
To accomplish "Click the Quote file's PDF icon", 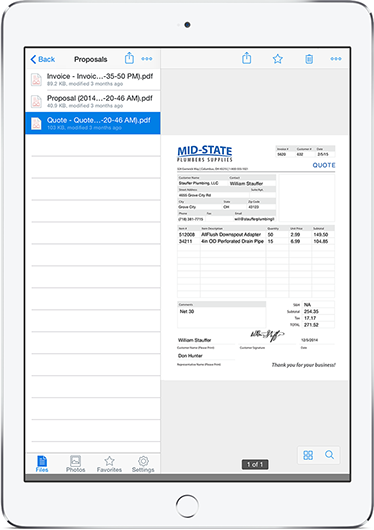I will tap(36, 123).
